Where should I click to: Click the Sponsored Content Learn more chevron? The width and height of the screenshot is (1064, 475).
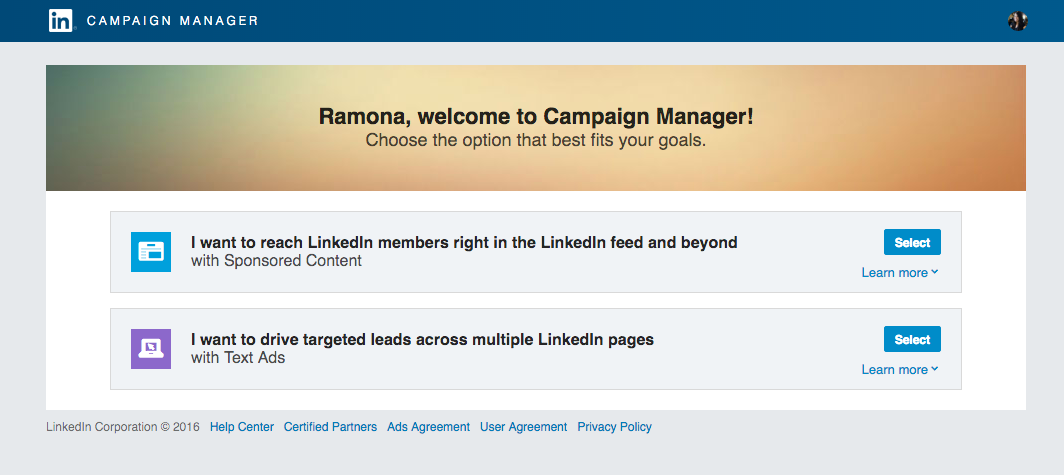935,272
